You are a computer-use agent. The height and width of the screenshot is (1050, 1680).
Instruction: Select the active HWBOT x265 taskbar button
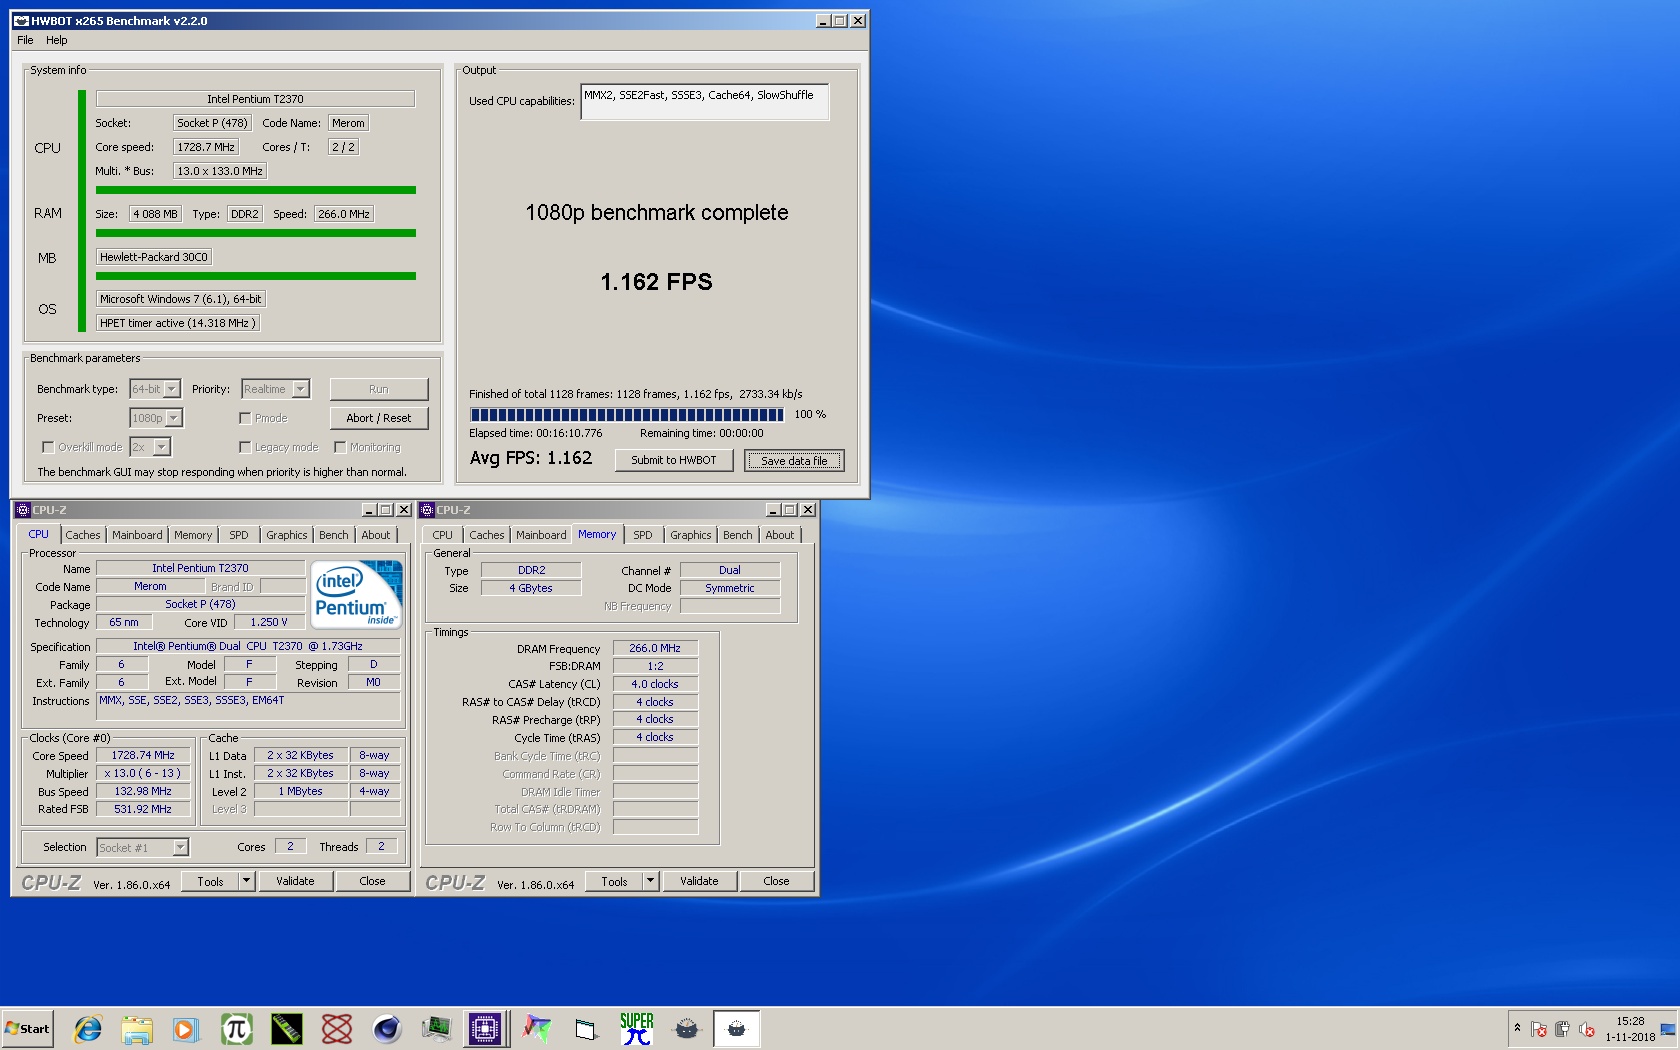pyautogui.click(x=736, y=1028)
